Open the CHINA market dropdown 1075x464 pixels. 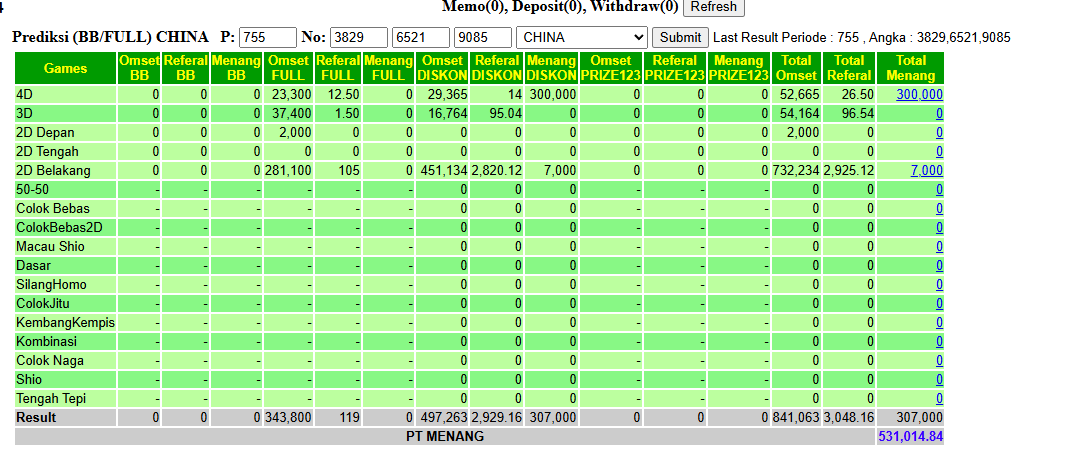(581, 38)
